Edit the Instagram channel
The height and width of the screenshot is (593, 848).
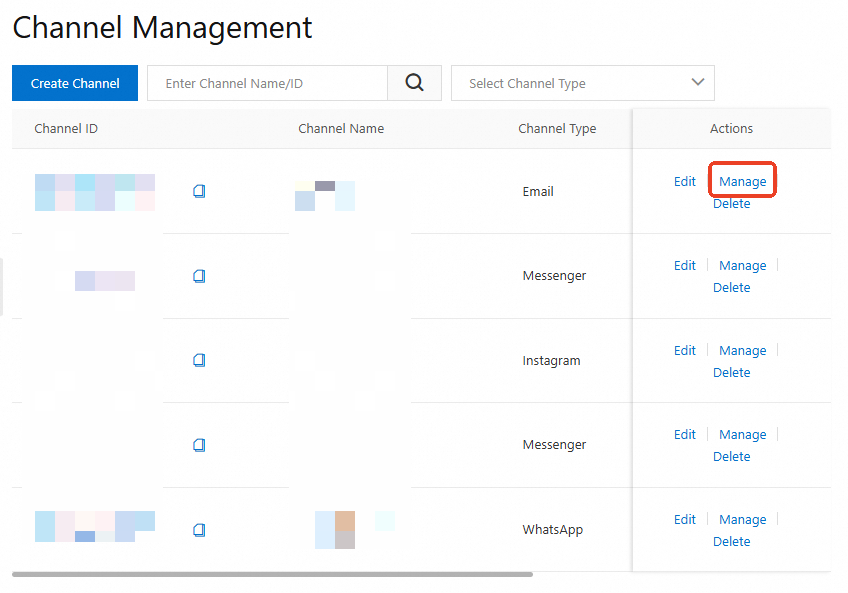tap(684, 350)
